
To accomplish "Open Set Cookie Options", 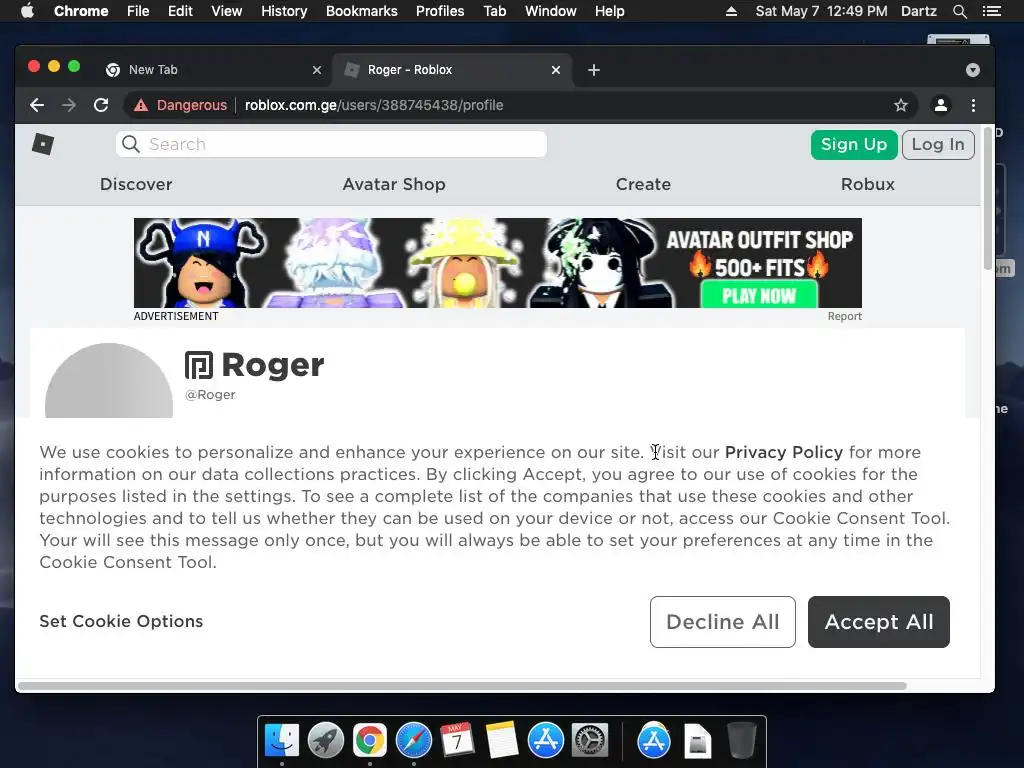I will click(x=121, y=621).
